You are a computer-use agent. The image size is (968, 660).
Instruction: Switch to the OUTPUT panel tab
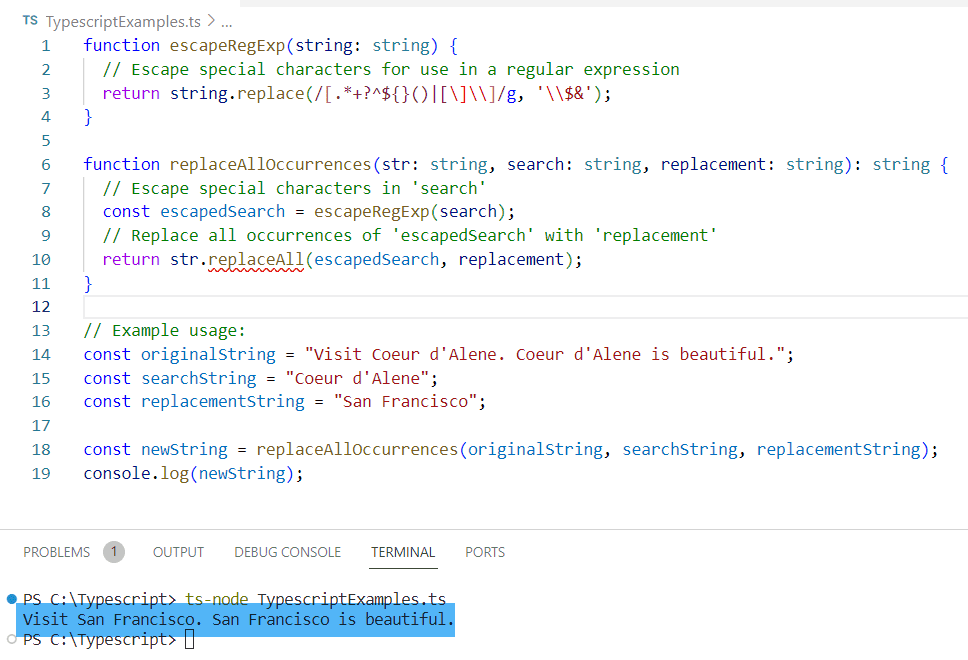(x=178, y=552)
